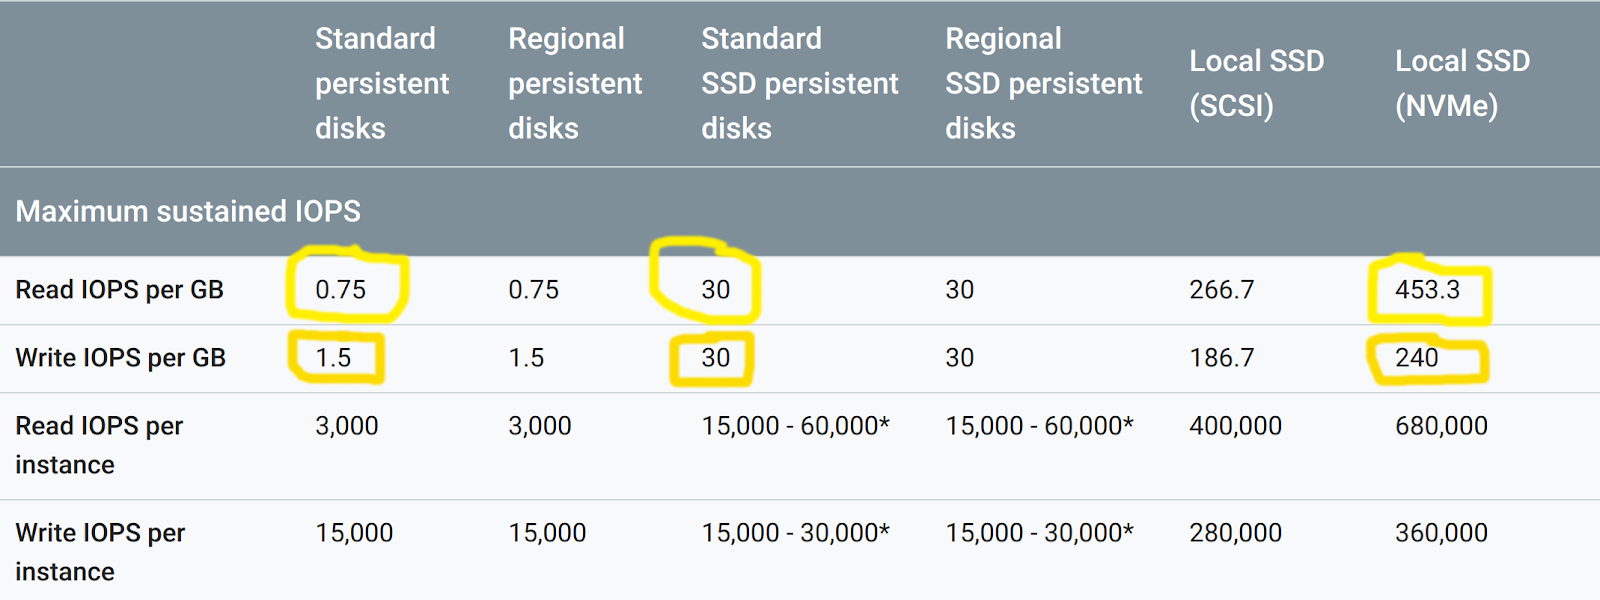Image resolution: width=1600 pixels, height=600 pixels.
Task: Click the Standard persistent disks column header
Action: click(381, 83)
